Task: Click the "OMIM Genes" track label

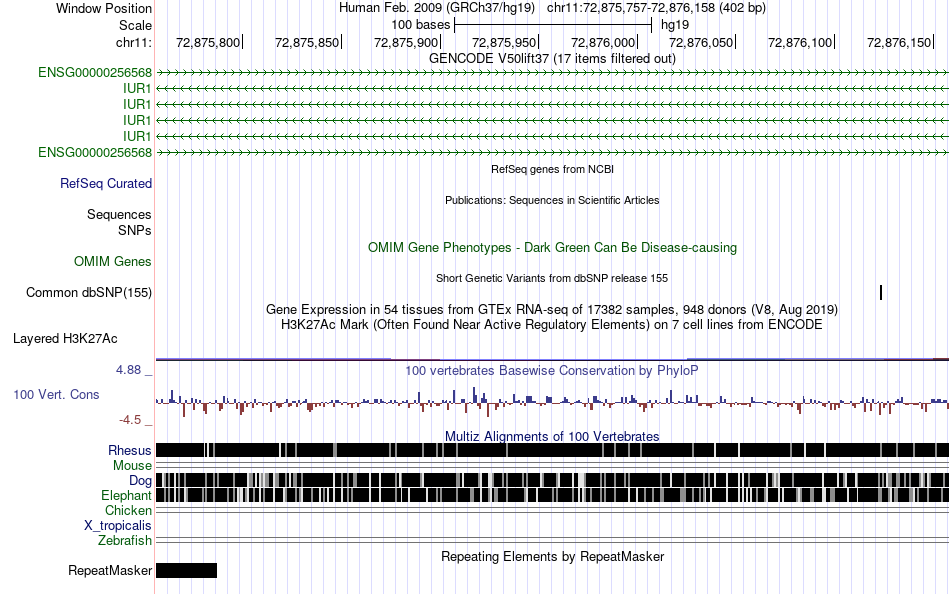Action: point(113,261)
